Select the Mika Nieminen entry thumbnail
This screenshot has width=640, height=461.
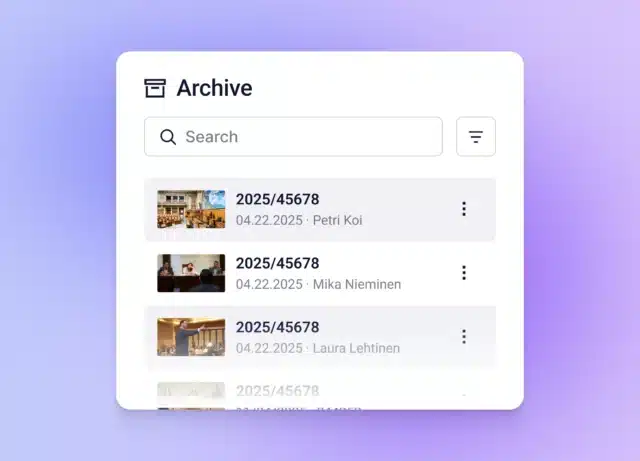[191, 273]
